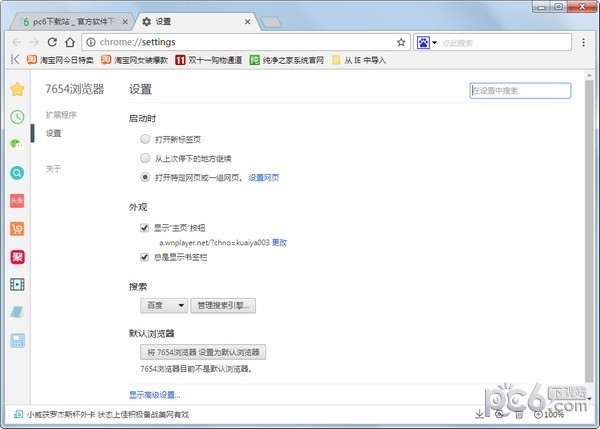Image resolution: width=600 pixels, height=429 pixels.
Task: Open the red 聚 icon in sidebar
Action: point(17,257)
